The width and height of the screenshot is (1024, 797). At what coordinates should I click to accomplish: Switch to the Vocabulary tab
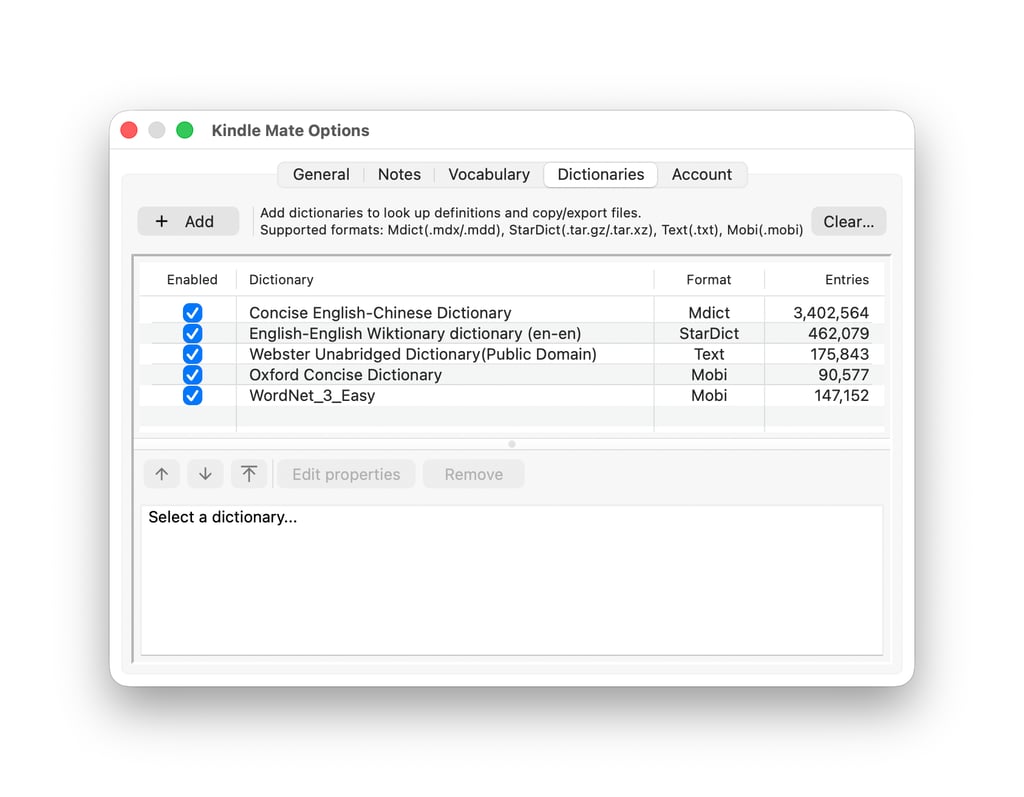point(488,174)
